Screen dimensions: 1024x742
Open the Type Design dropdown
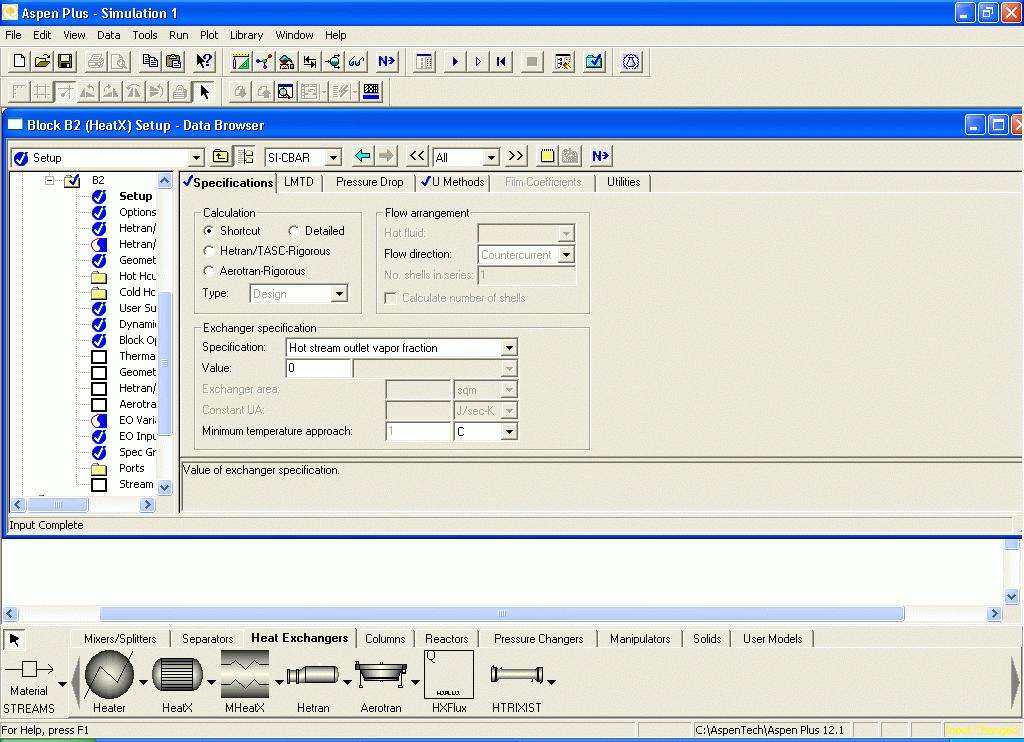[x=339, y=294]
